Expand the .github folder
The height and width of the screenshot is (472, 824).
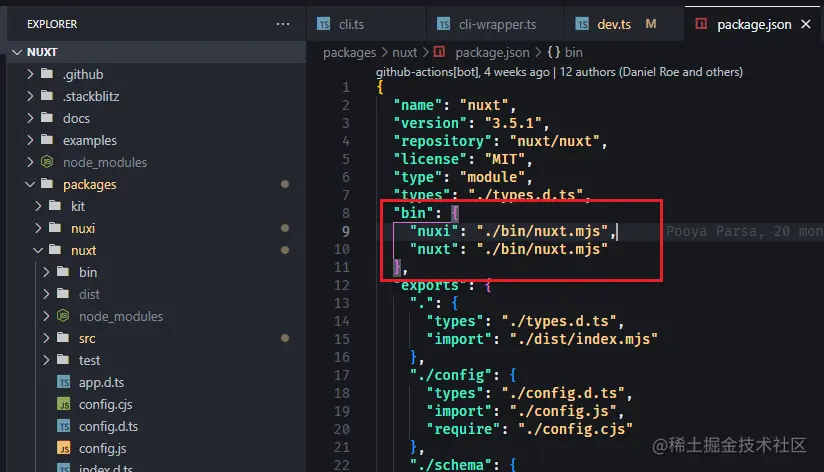pos(30,74)
